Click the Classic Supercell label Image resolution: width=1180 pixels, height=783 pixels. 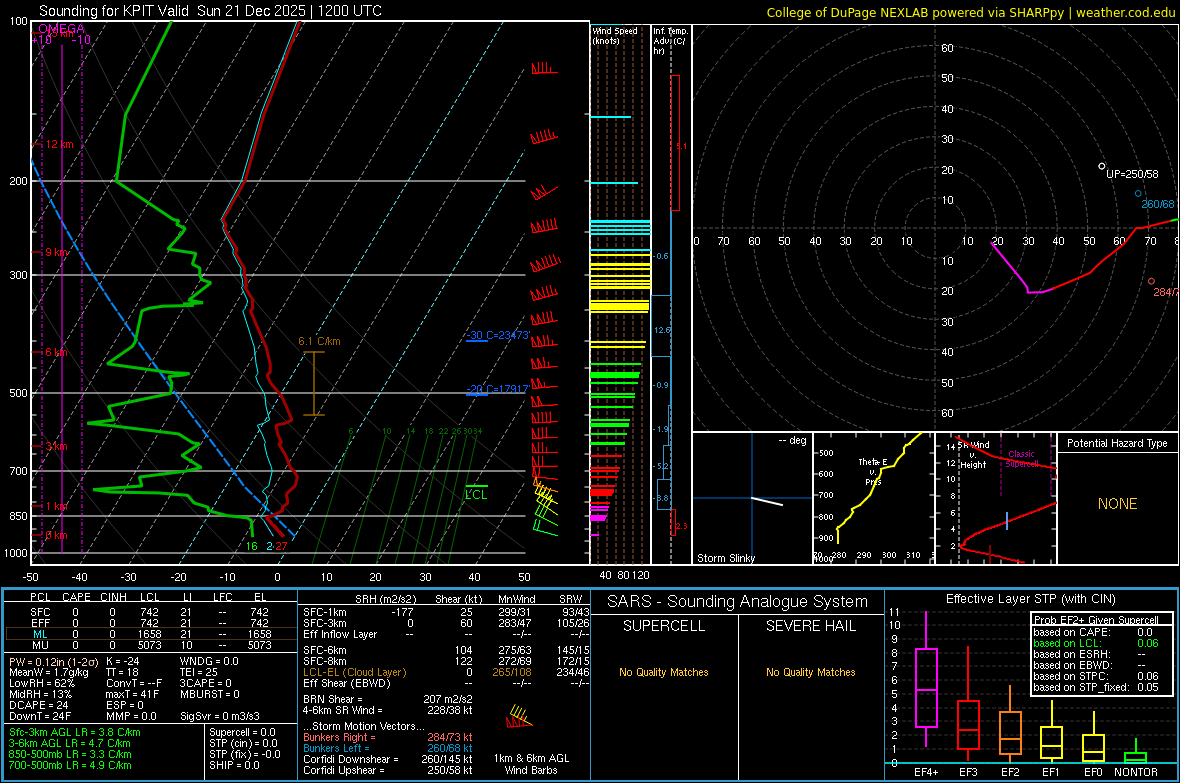coord(1021,459)
